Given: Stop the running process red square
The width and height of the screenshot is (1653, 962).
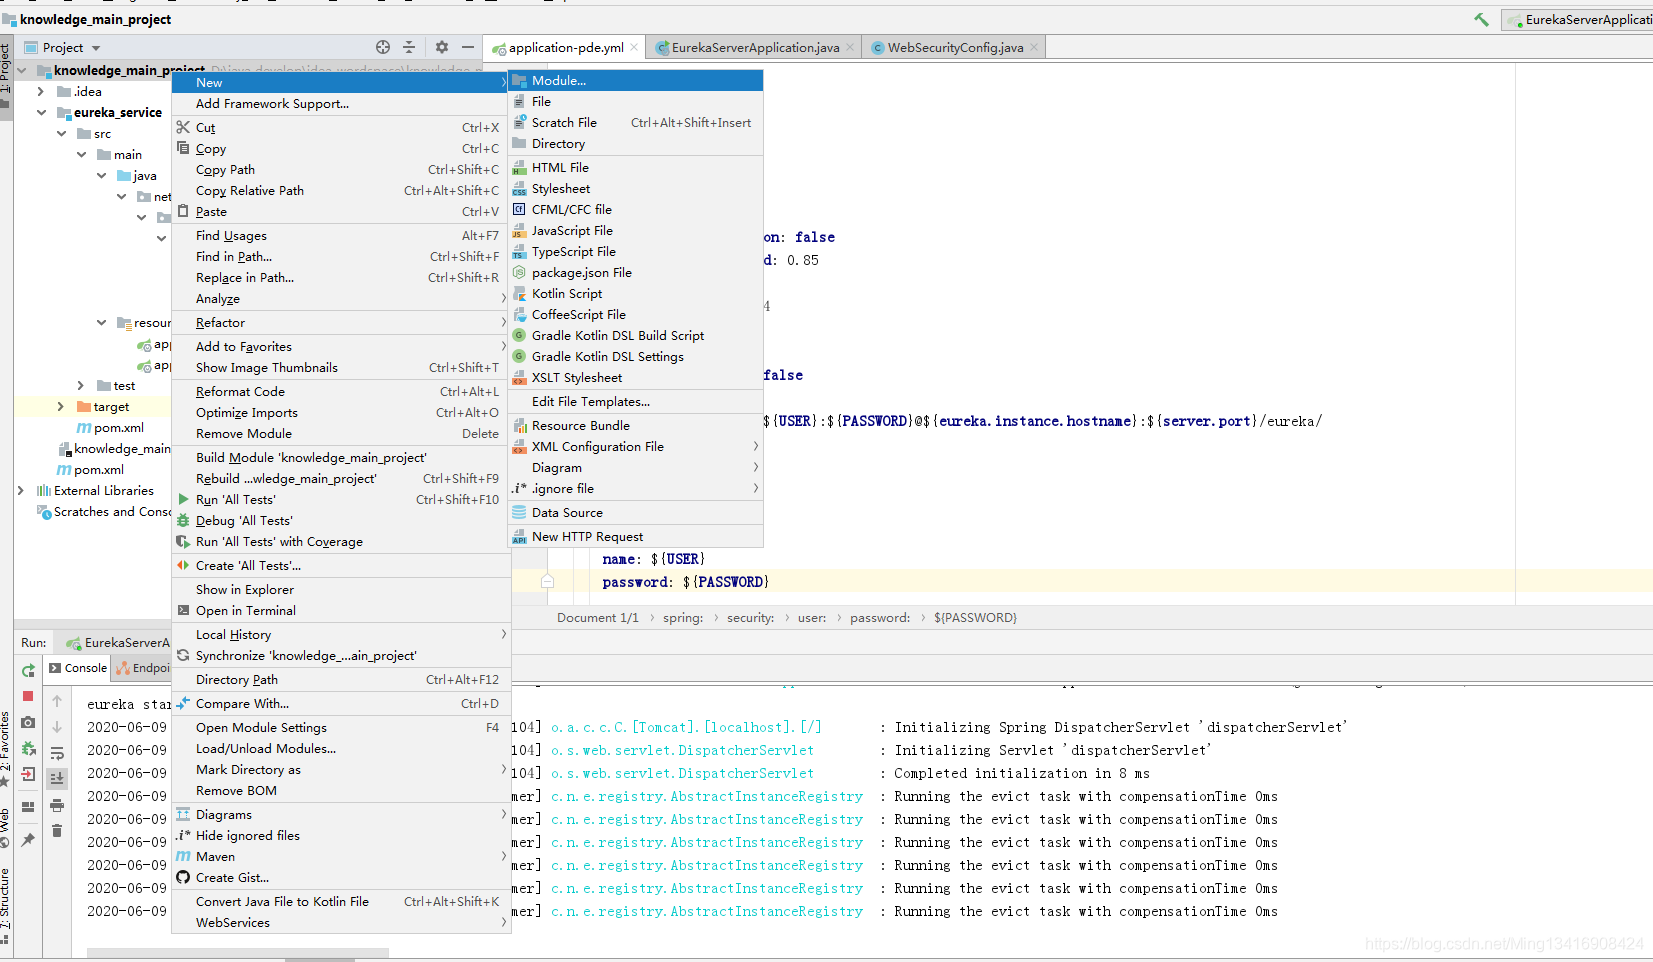Looking at the screenshot, I should pyautogui.click(x=28, y=696).
